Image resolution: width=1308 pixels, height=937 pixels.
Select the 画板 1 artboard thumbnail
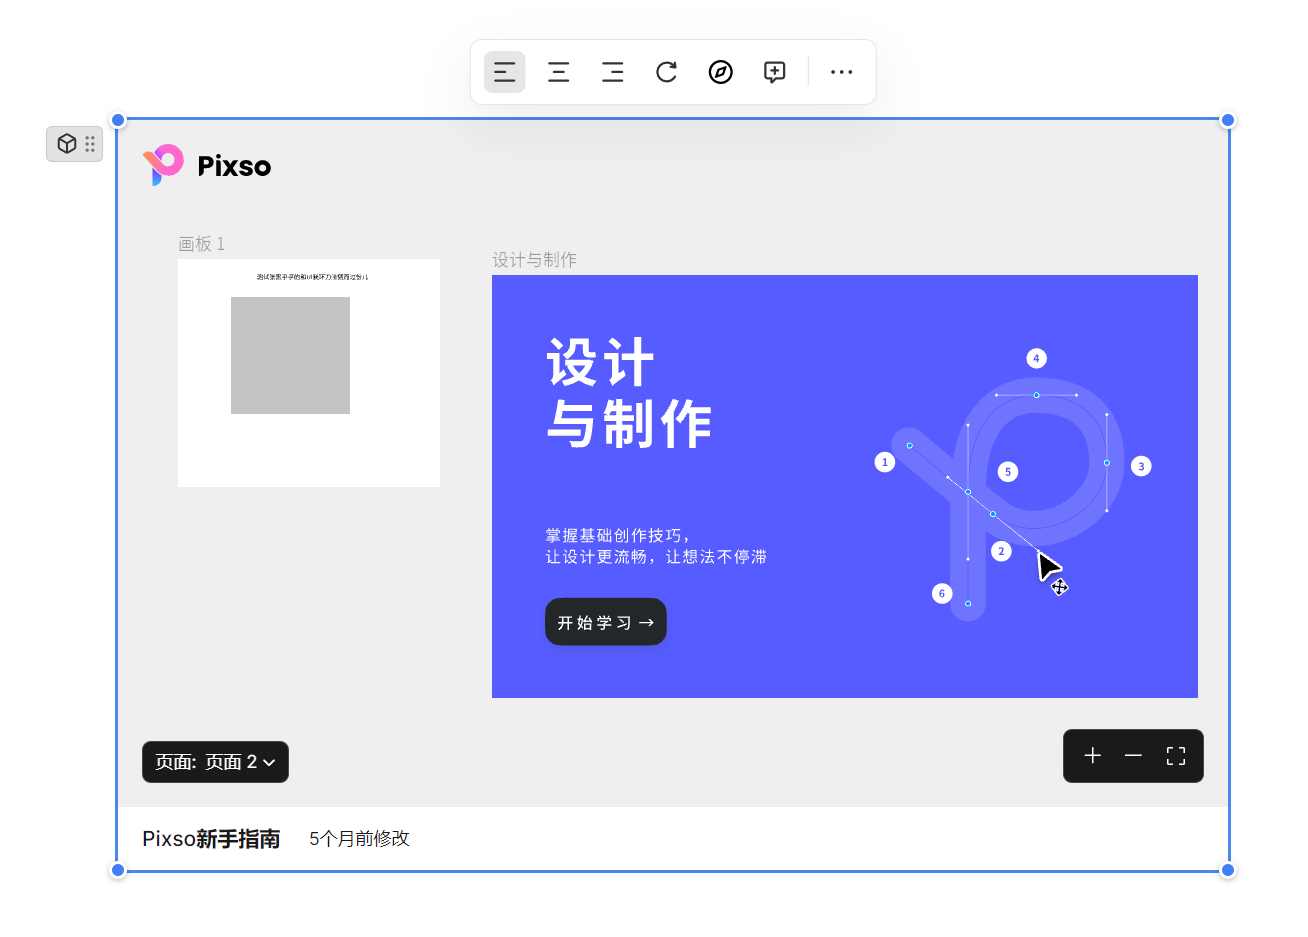pyautogui.click(x=308, y=373)
